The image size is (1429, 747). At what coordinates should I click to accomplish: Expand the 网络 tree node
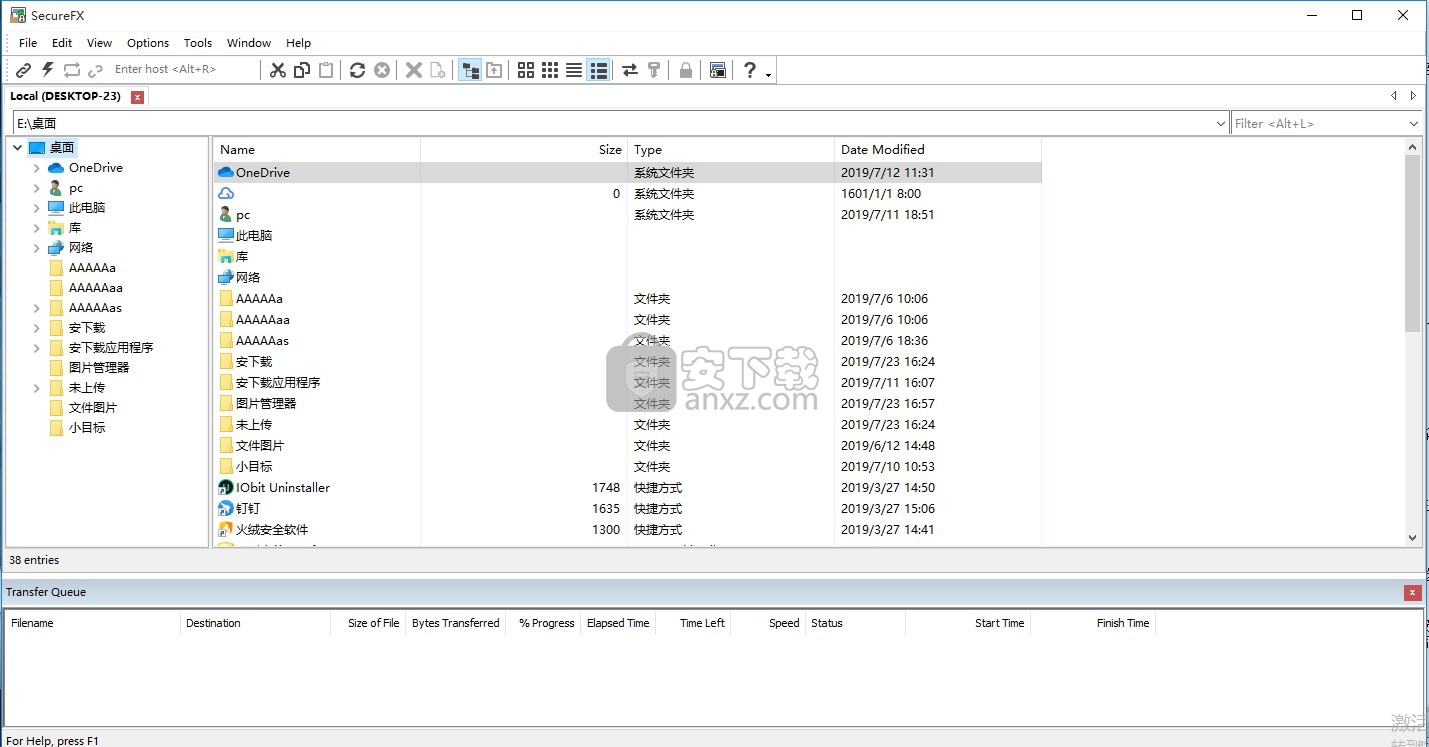37,247
